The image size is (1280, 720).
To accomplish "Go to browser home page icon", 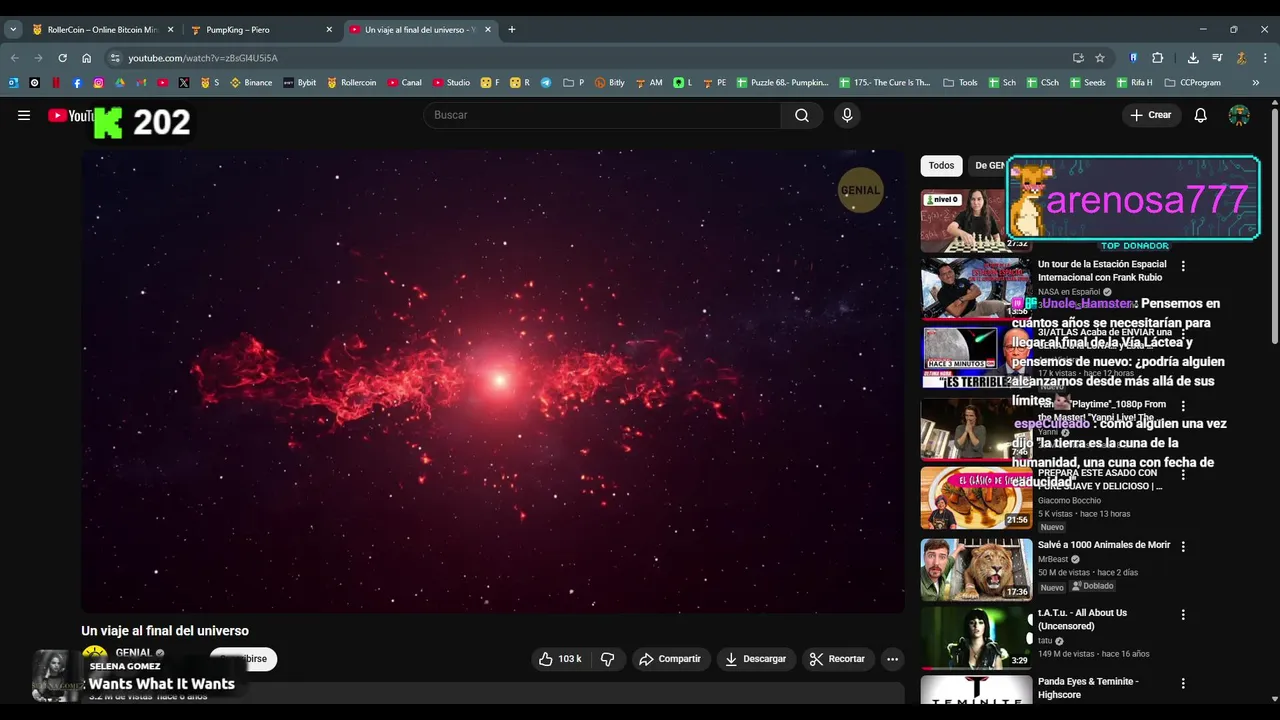I will click(86, 58).
